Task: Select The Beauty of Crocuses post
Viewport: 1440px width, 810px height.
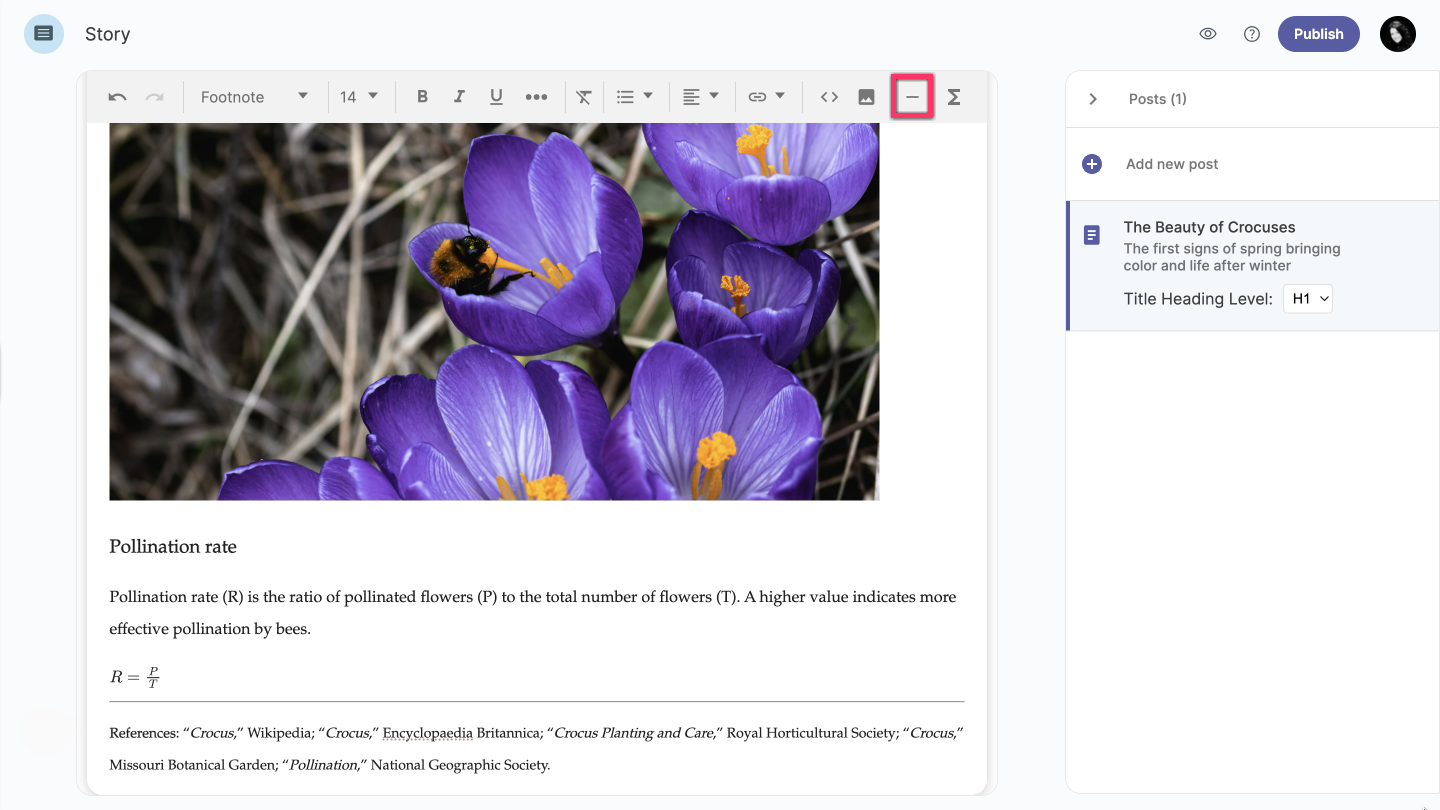Action: click(x=1209, y=227)
